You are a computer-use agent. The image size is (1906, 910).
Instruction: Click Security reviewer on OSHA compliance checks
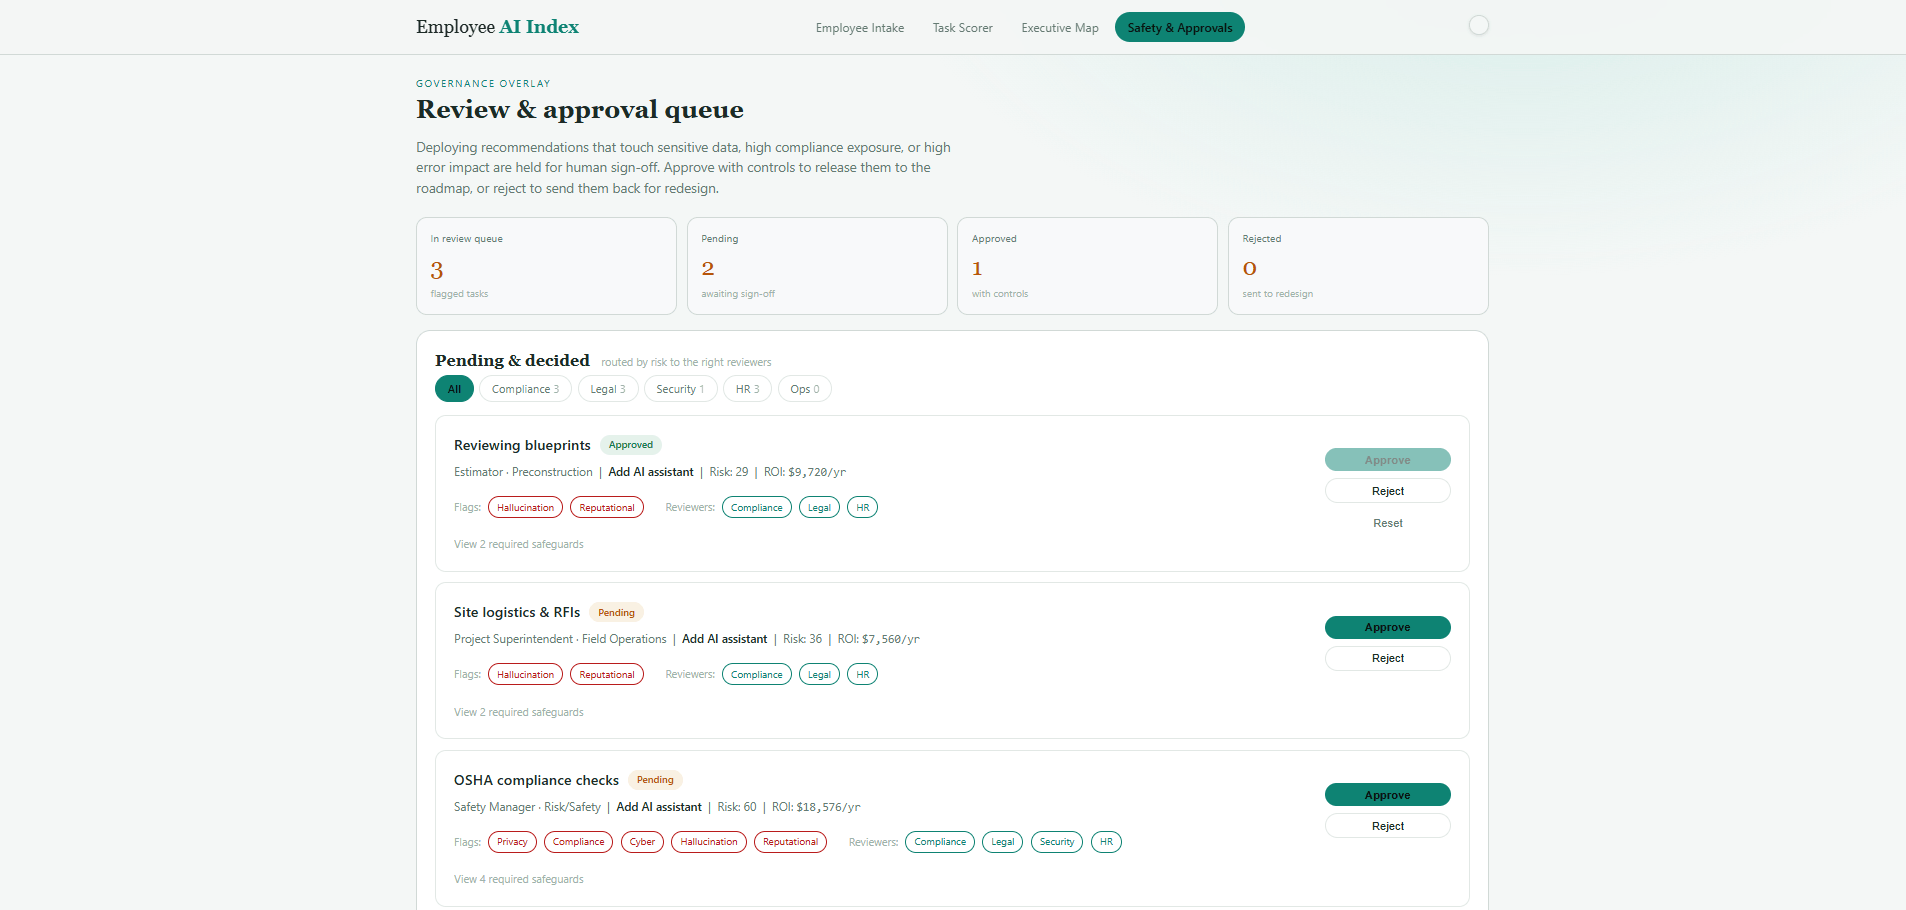click(1057, 842)
